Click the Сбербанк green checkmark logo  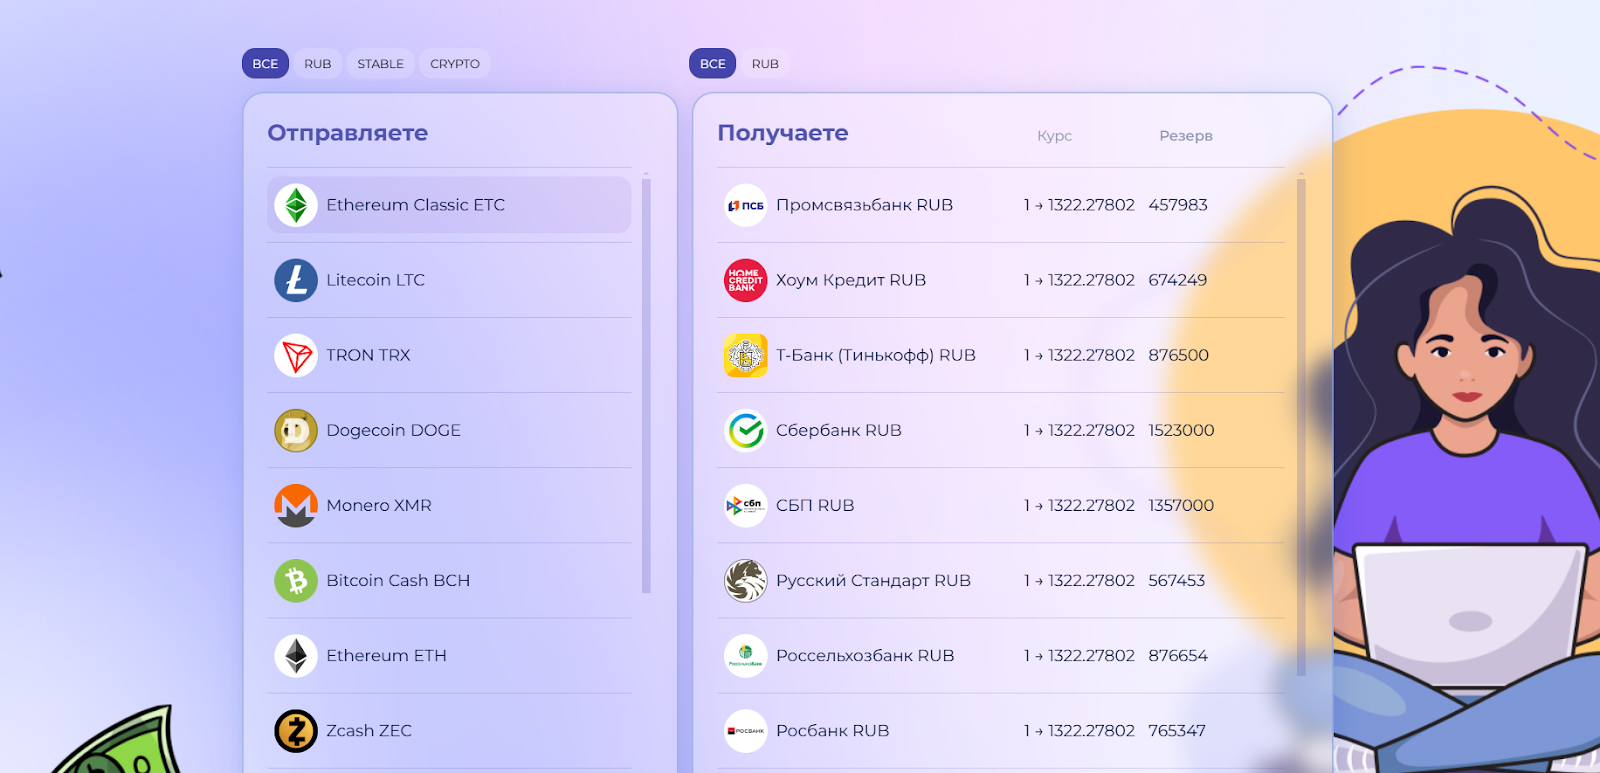746,430
